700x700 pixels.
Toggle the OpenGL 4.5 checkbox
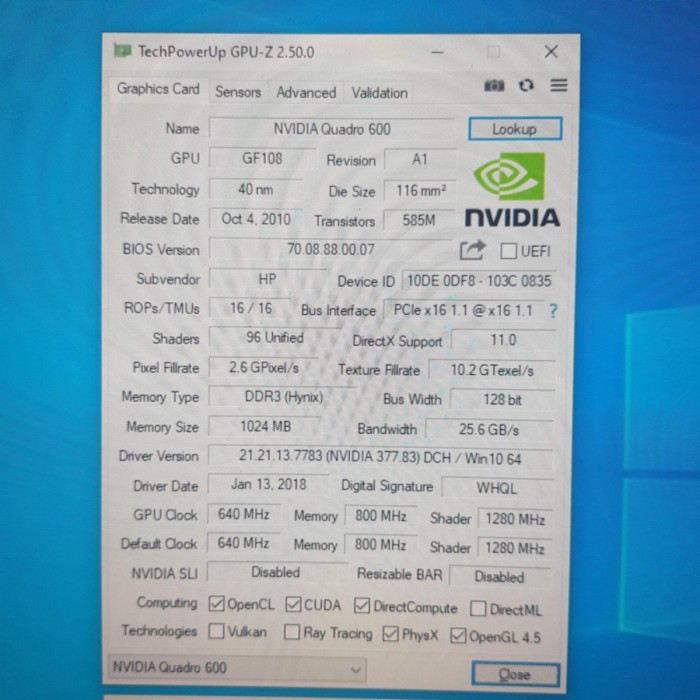(458, 635)
